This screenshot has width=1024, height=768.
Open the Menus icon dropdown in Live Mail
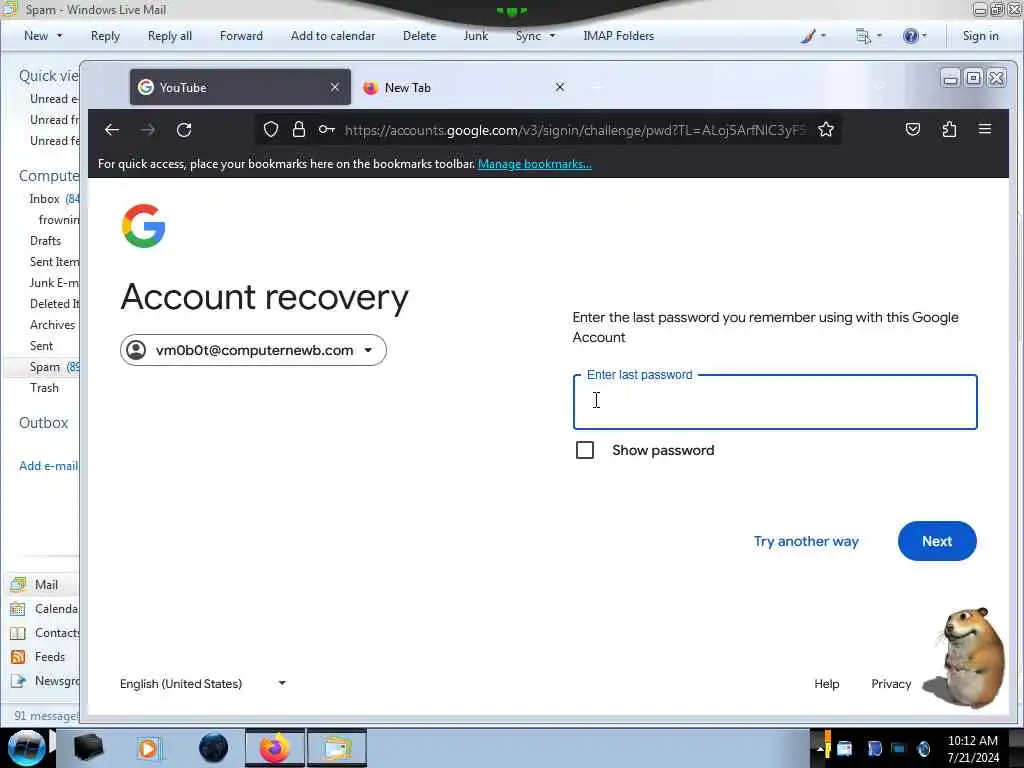click(869, 36)
